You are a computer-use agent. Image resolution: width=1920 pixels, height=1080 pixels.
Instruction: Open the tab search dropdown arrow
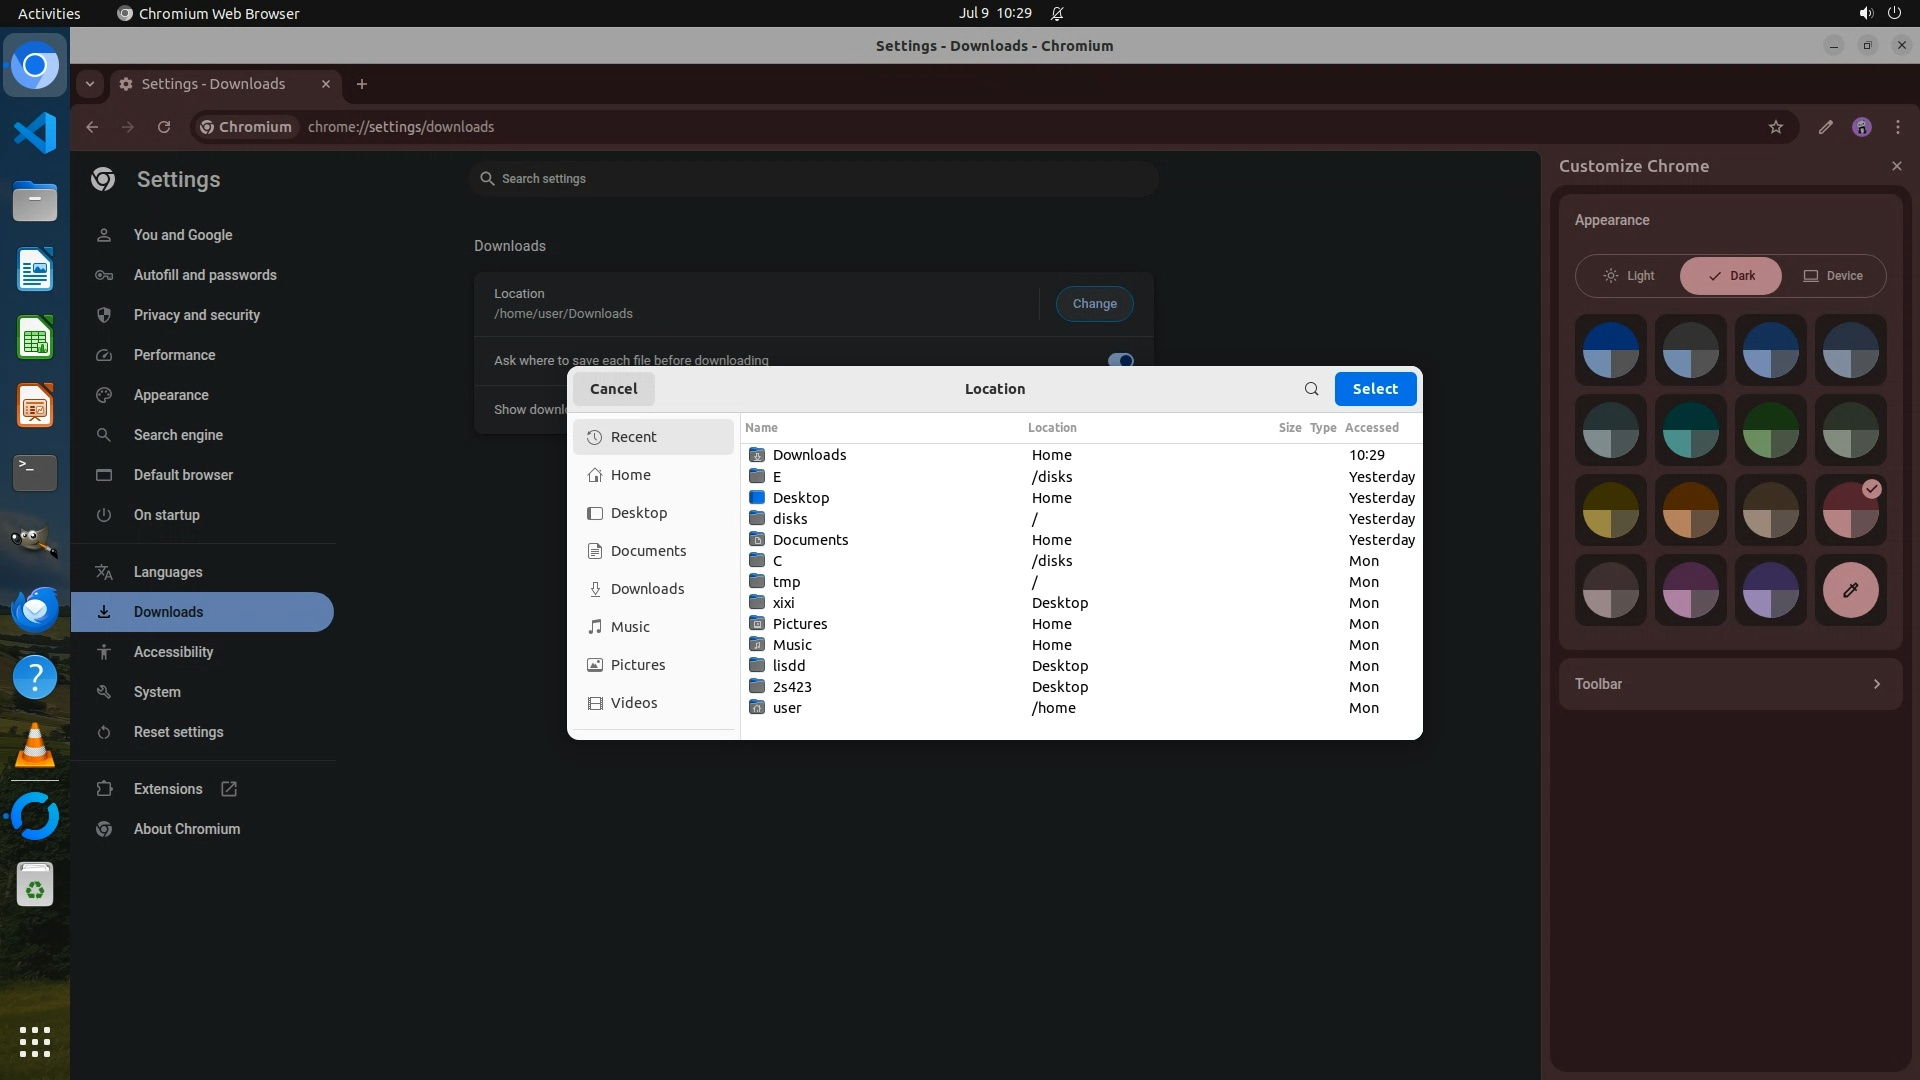tap(90, 84)
